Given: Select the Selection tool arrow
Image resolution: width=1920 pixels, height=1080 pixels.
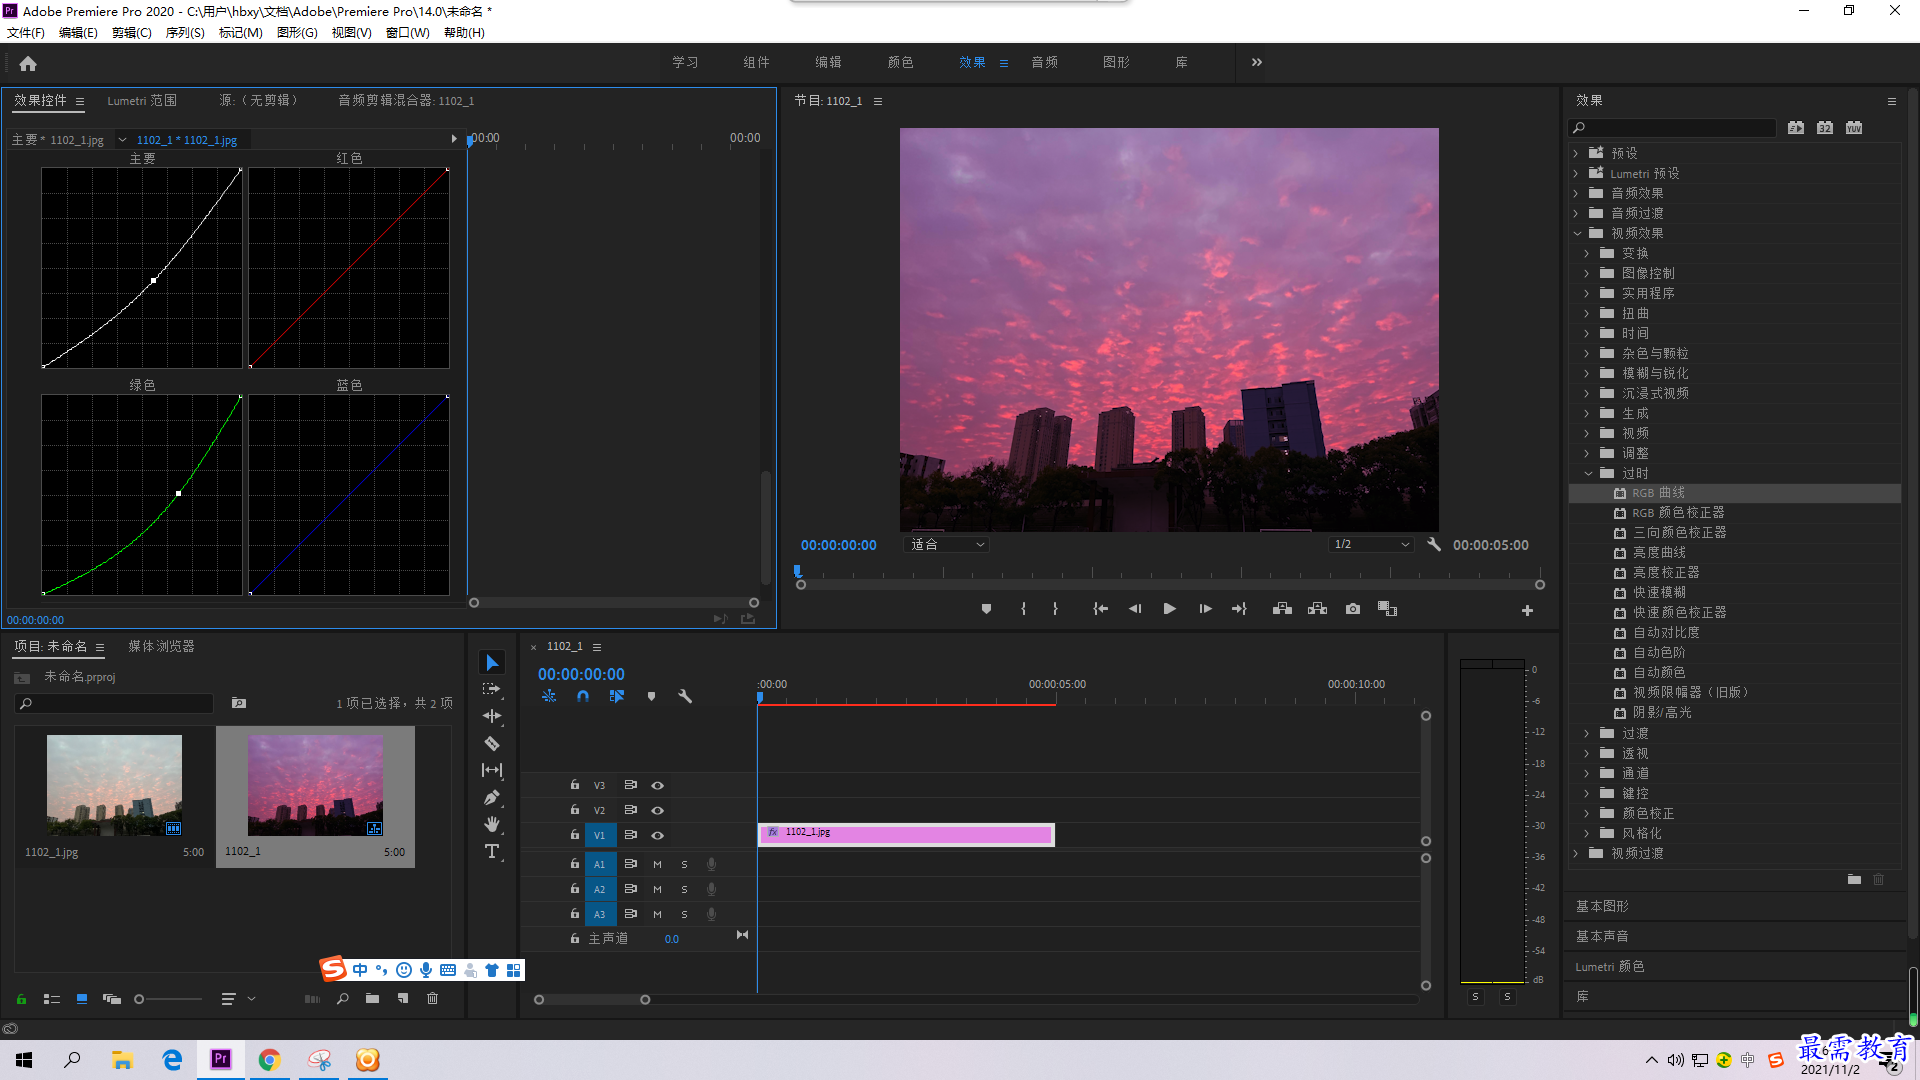Looking at the screenshot, I should click(492, 663).
